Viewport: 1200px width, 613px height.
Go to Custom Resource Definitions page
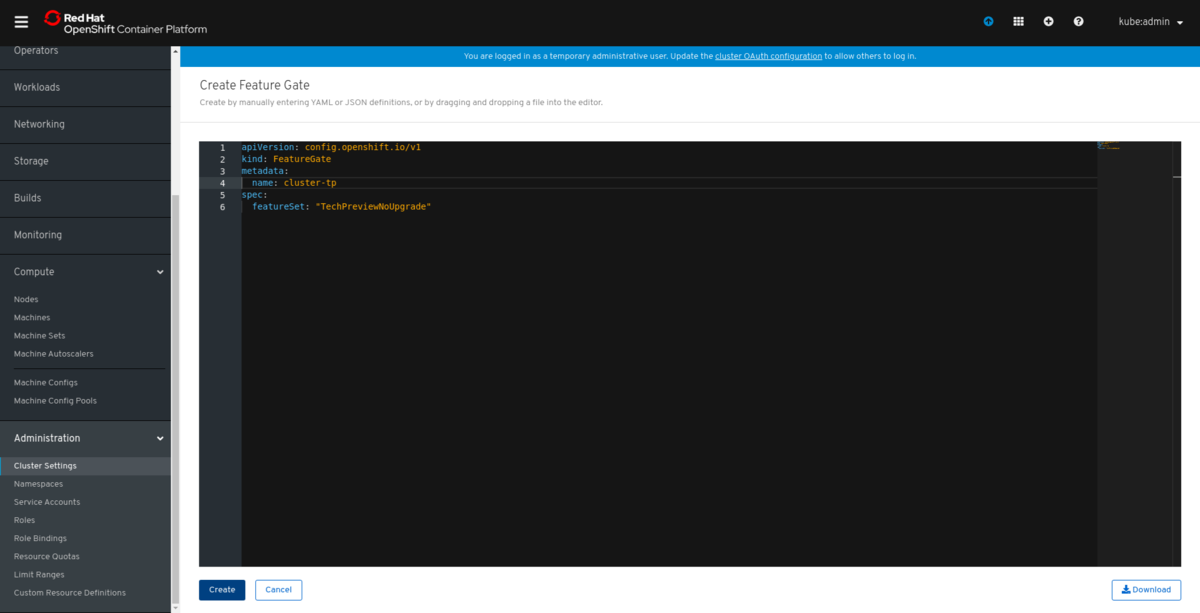[x=70, y=593]
